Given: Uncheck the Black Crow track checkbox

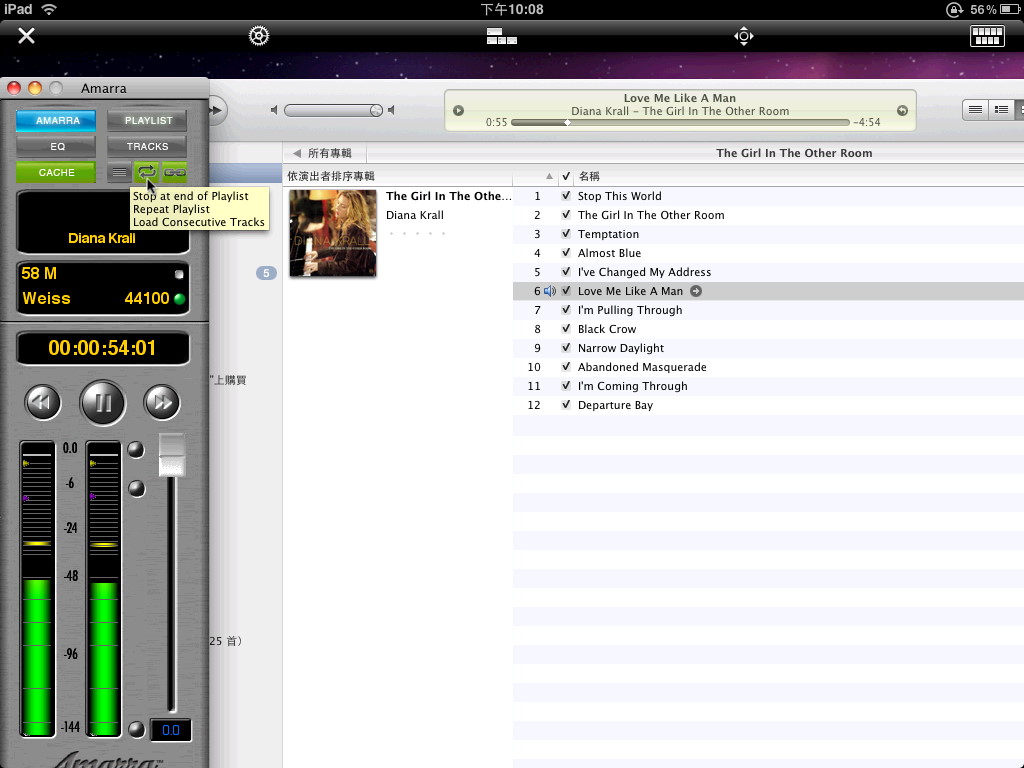Looking at the screenshot, I should 566,329.
